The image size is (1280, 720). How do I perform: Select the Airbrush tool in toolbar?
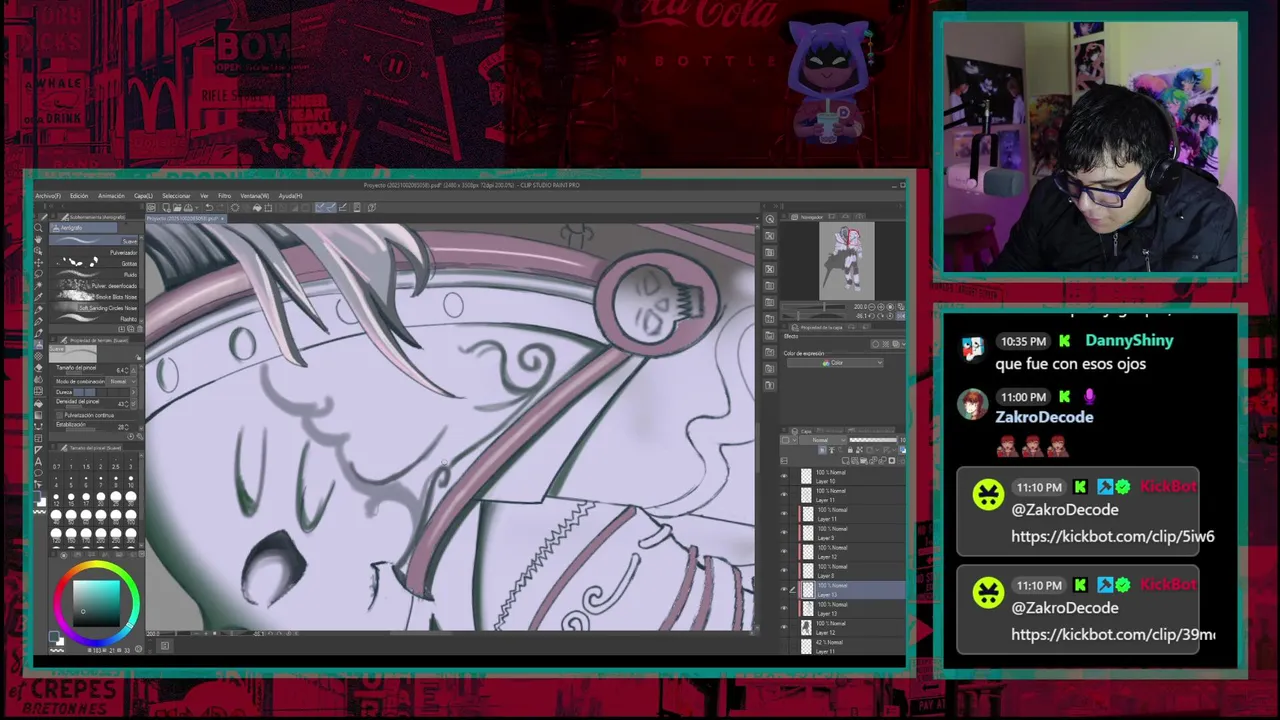38,345
